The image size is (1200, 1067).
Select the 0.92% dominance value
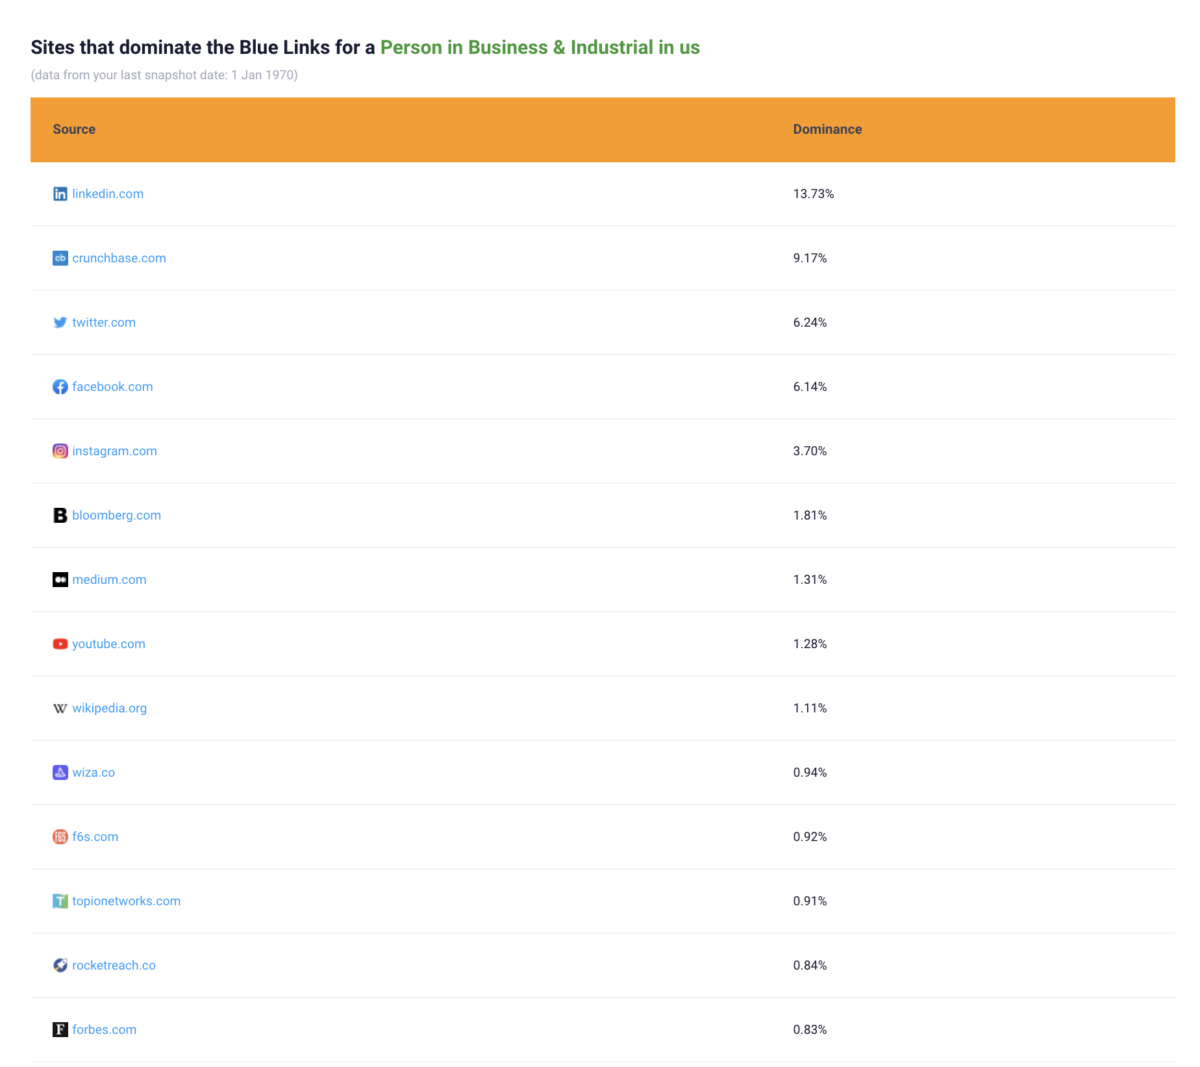pos(810,837)
